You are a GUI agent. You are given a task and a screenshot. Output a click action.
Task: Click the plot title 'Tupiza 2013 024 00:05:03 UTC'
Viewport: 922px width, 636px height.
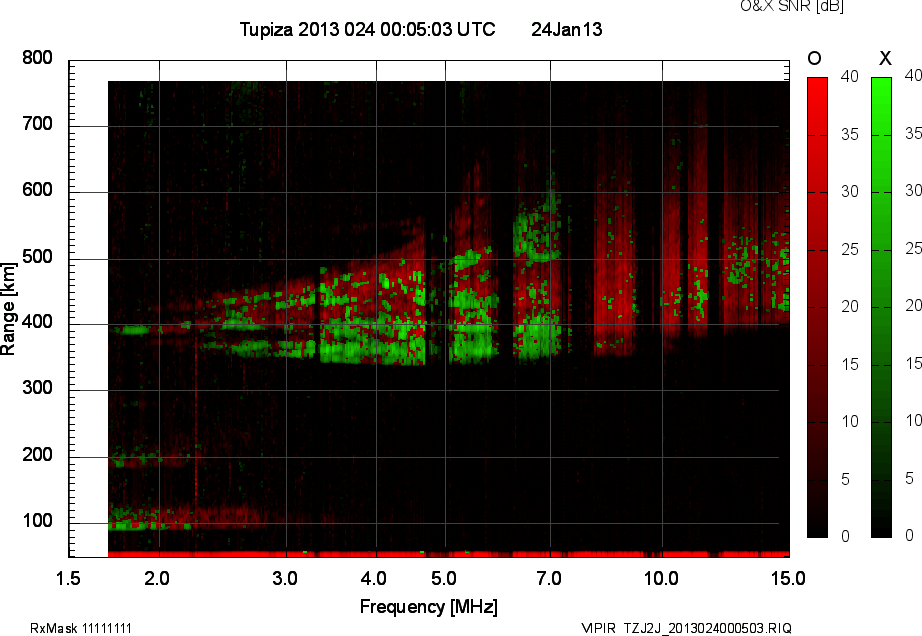point(367,29)
